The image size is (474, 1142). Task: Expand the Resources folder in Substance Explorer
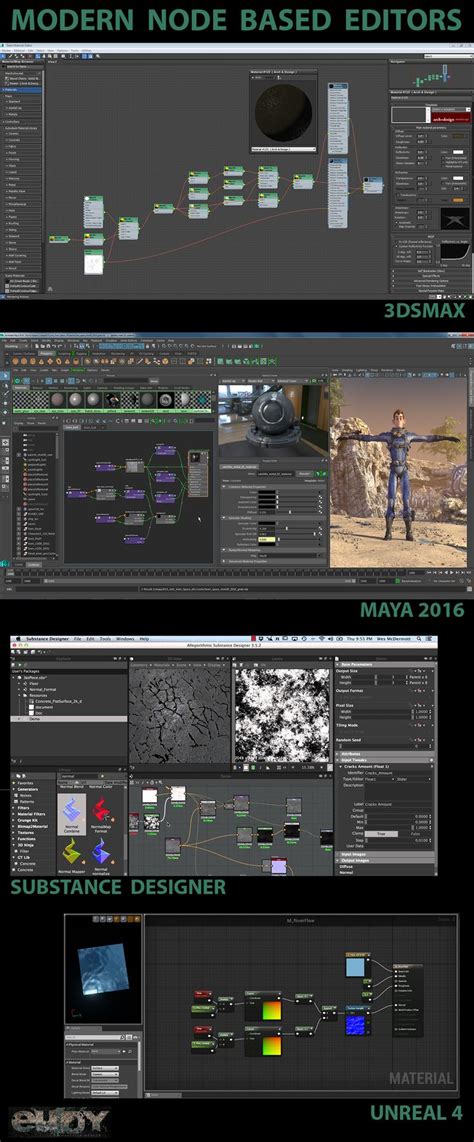[x=19, y=696]
